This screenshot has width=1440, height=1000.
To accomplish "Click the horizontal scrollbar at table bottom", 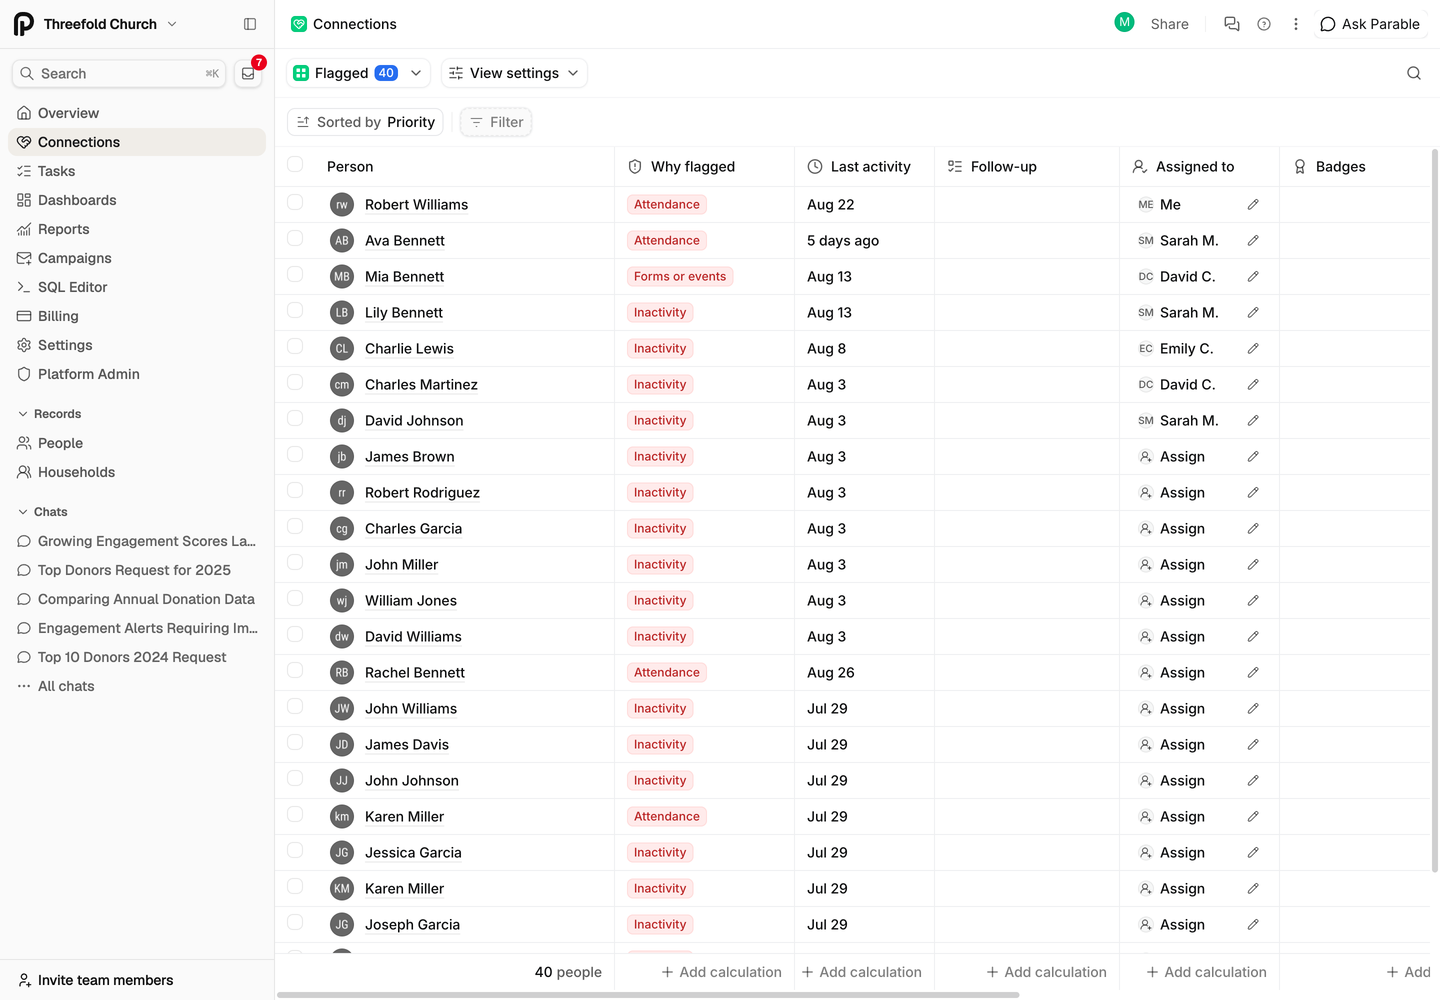I will [648, 995].
